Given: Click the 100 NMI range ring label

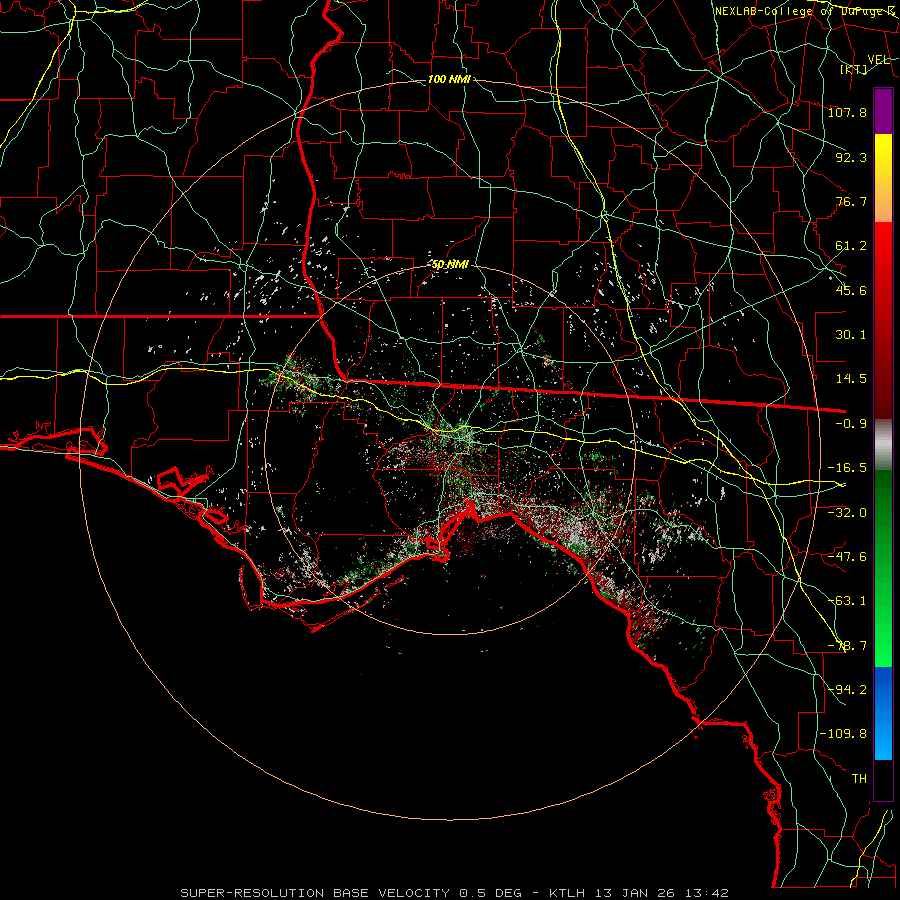Looking at the screenshot, I should click(449, 79).
